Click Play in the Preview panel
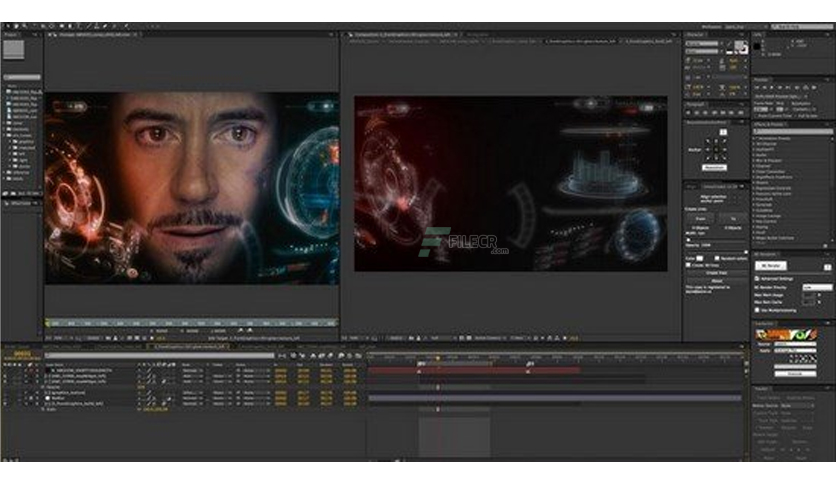The width and height of the screenshot is (836, 484). click(772, 87)
